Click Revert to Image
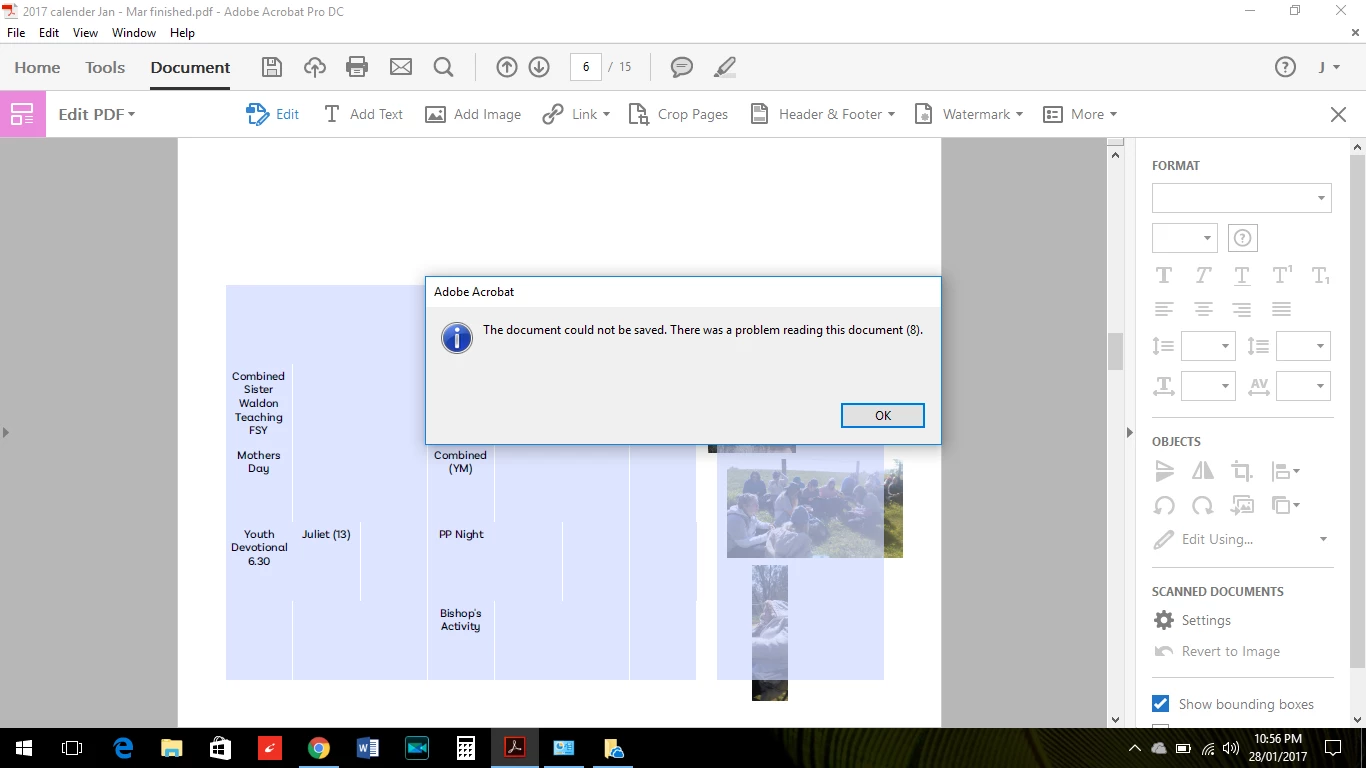The image size is (1366, 768). pyautogui.click(x=1217, y=651)
